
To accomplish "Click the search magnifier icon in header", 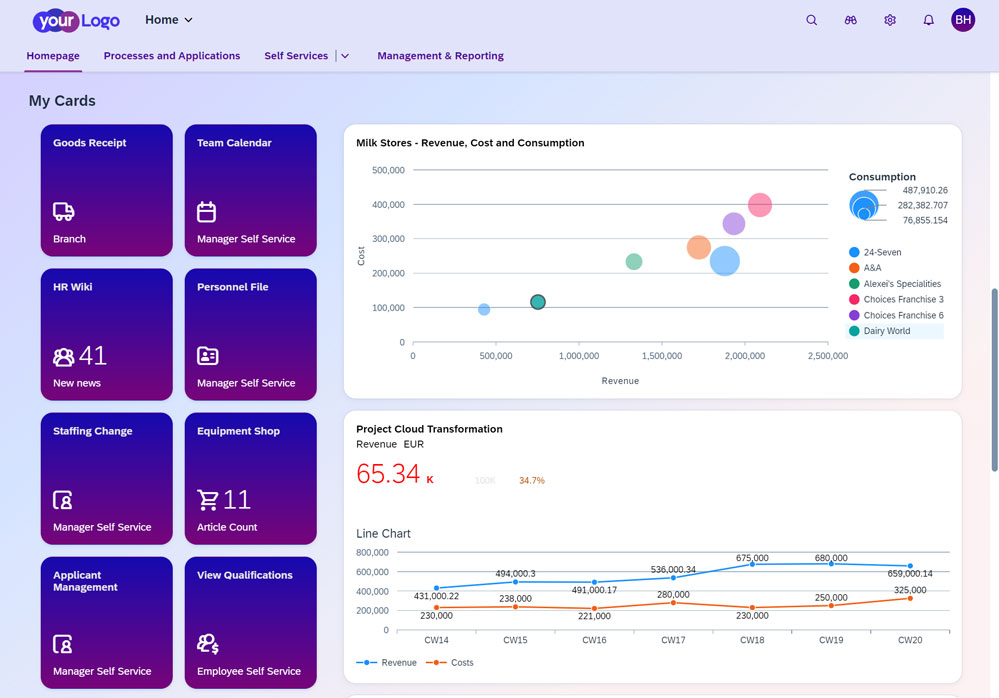I will [811, 20].
